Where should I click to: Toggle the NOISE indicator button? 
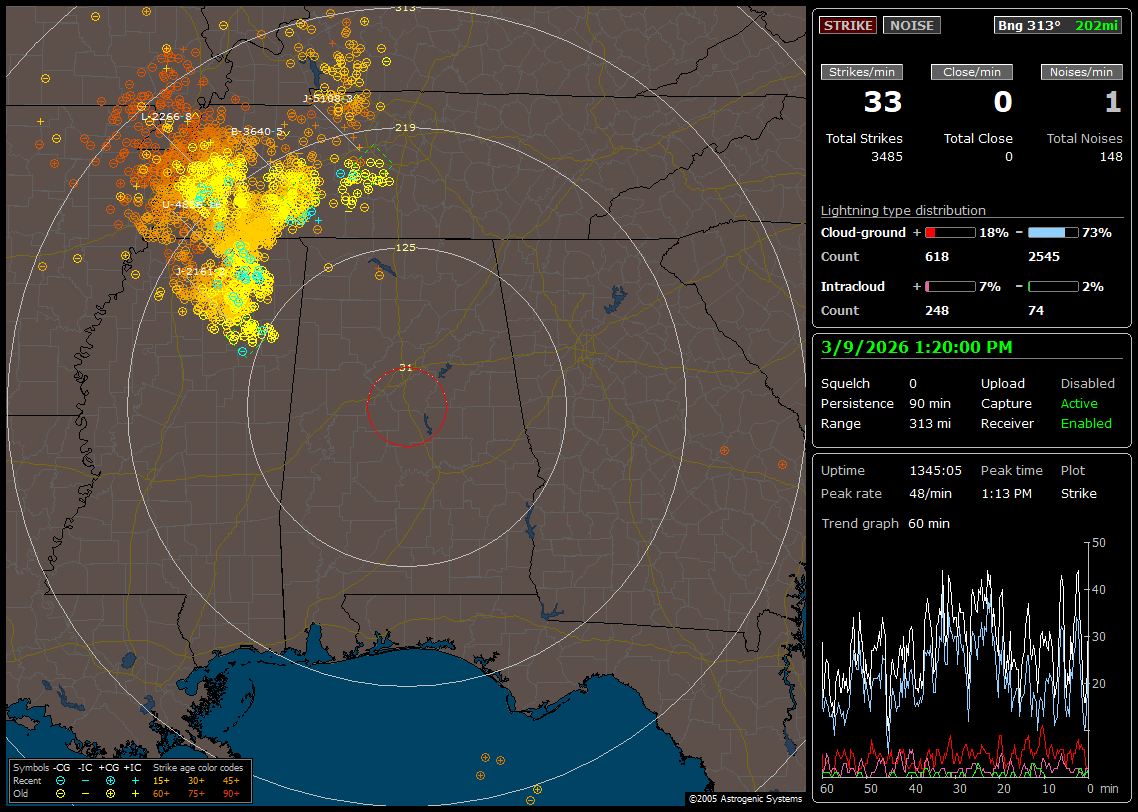pos(911,25)
